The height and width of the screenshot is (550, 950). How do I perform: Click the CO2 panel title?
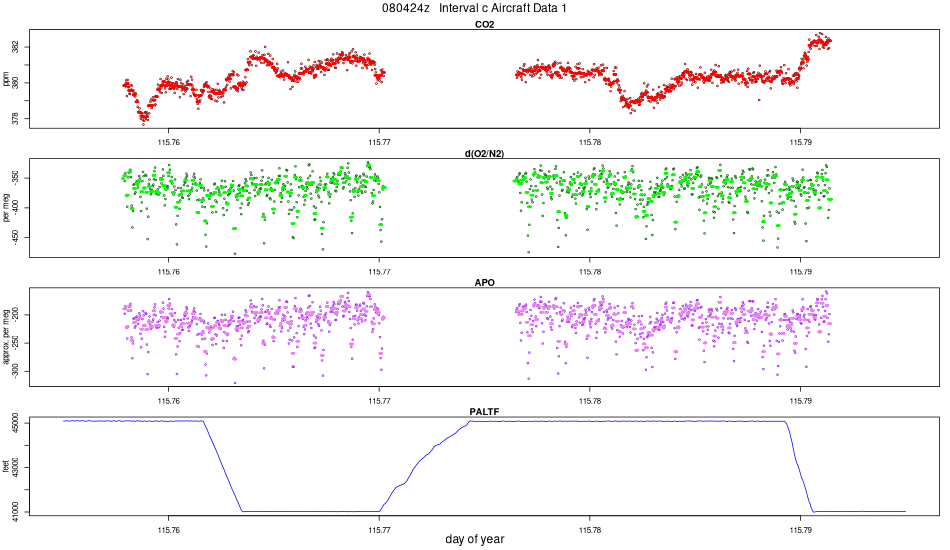[484, 25]
